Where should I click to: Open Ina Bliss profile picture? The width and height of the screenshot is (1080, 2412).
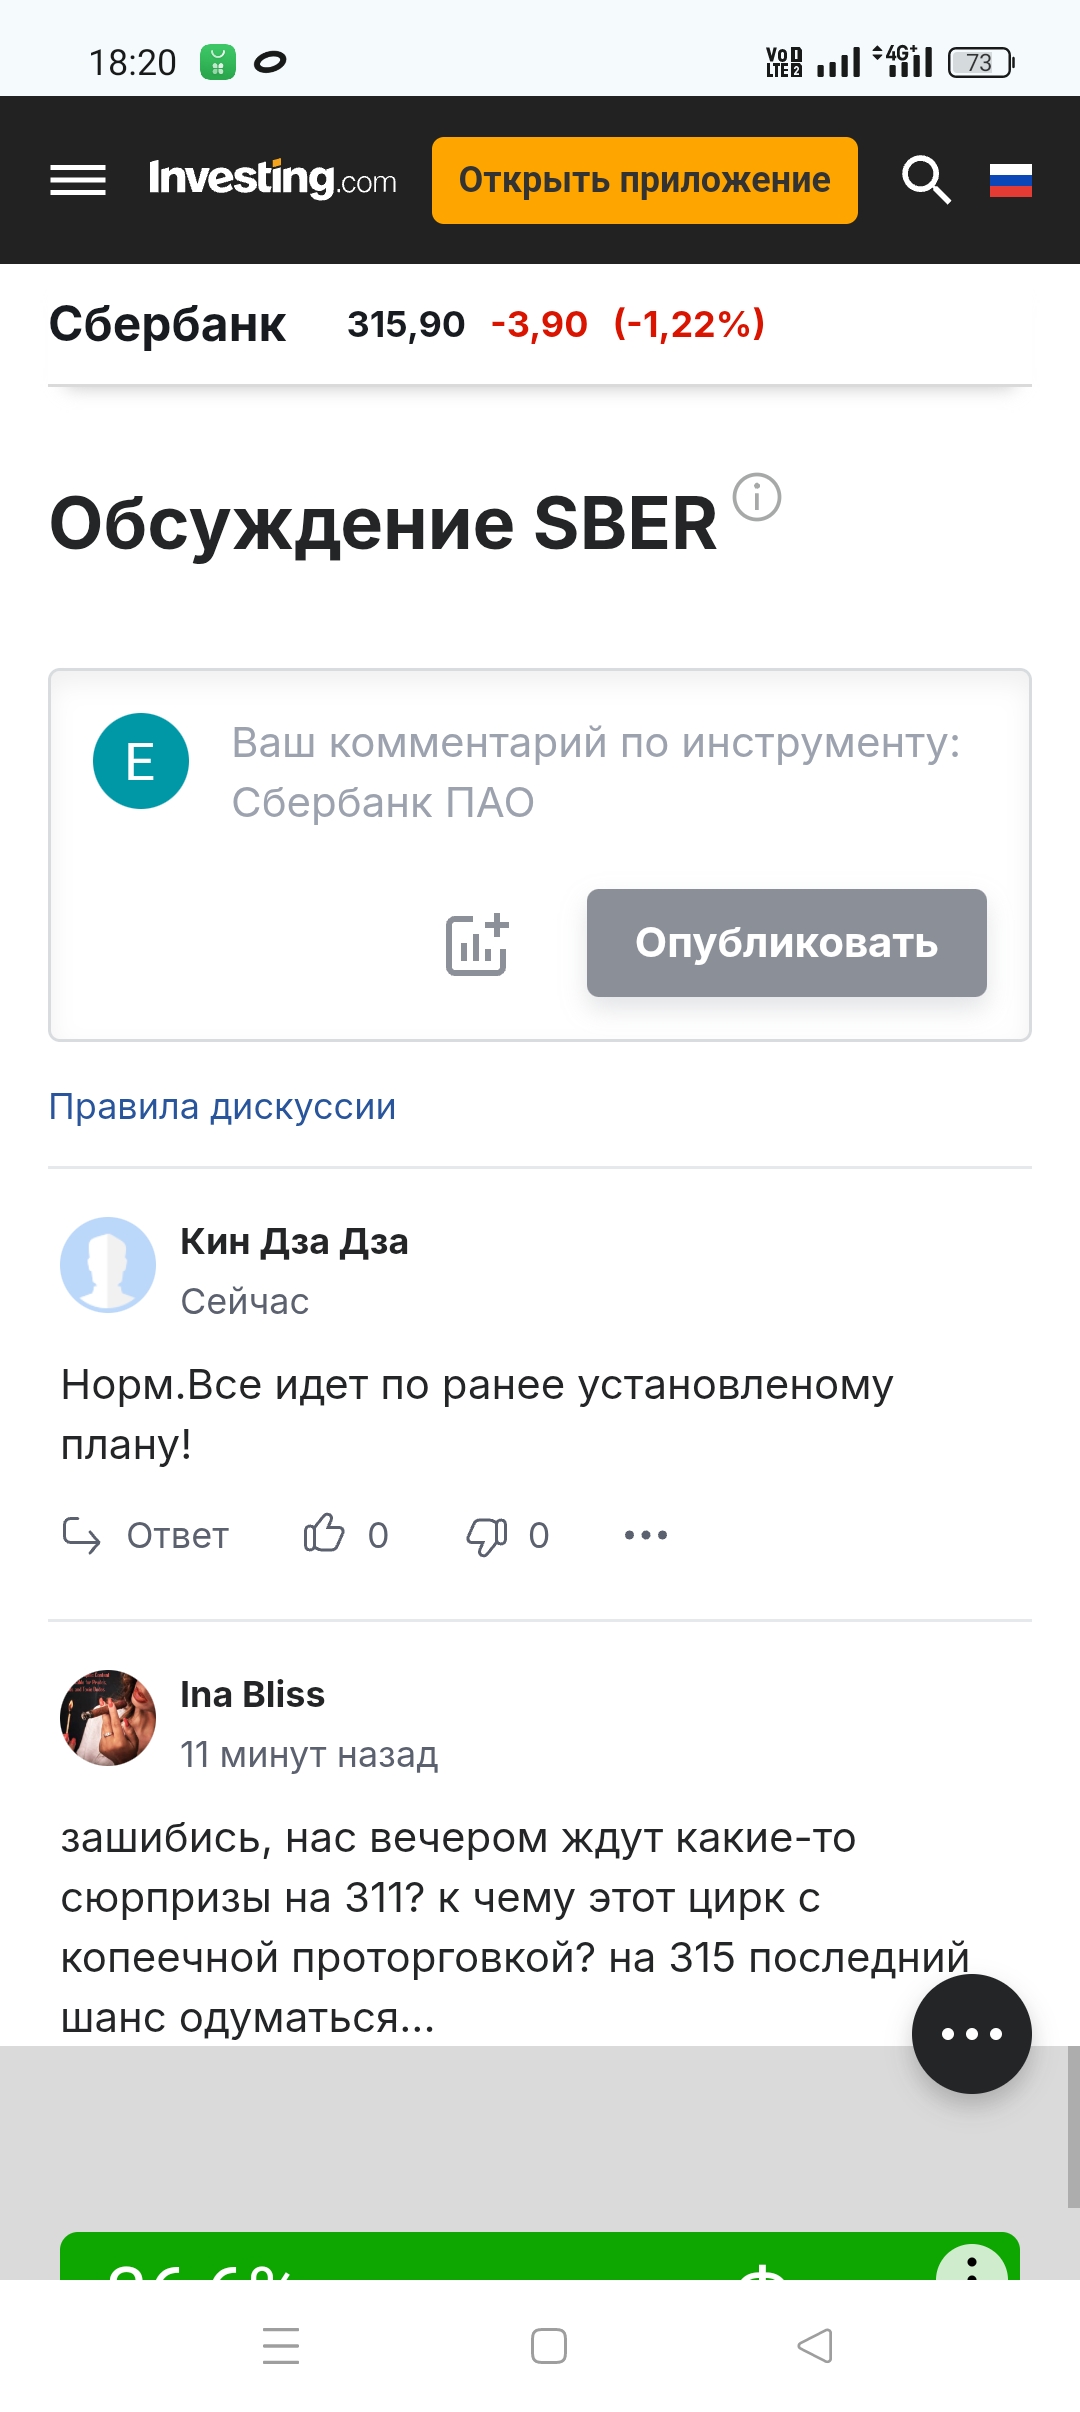coord(108,1717)
